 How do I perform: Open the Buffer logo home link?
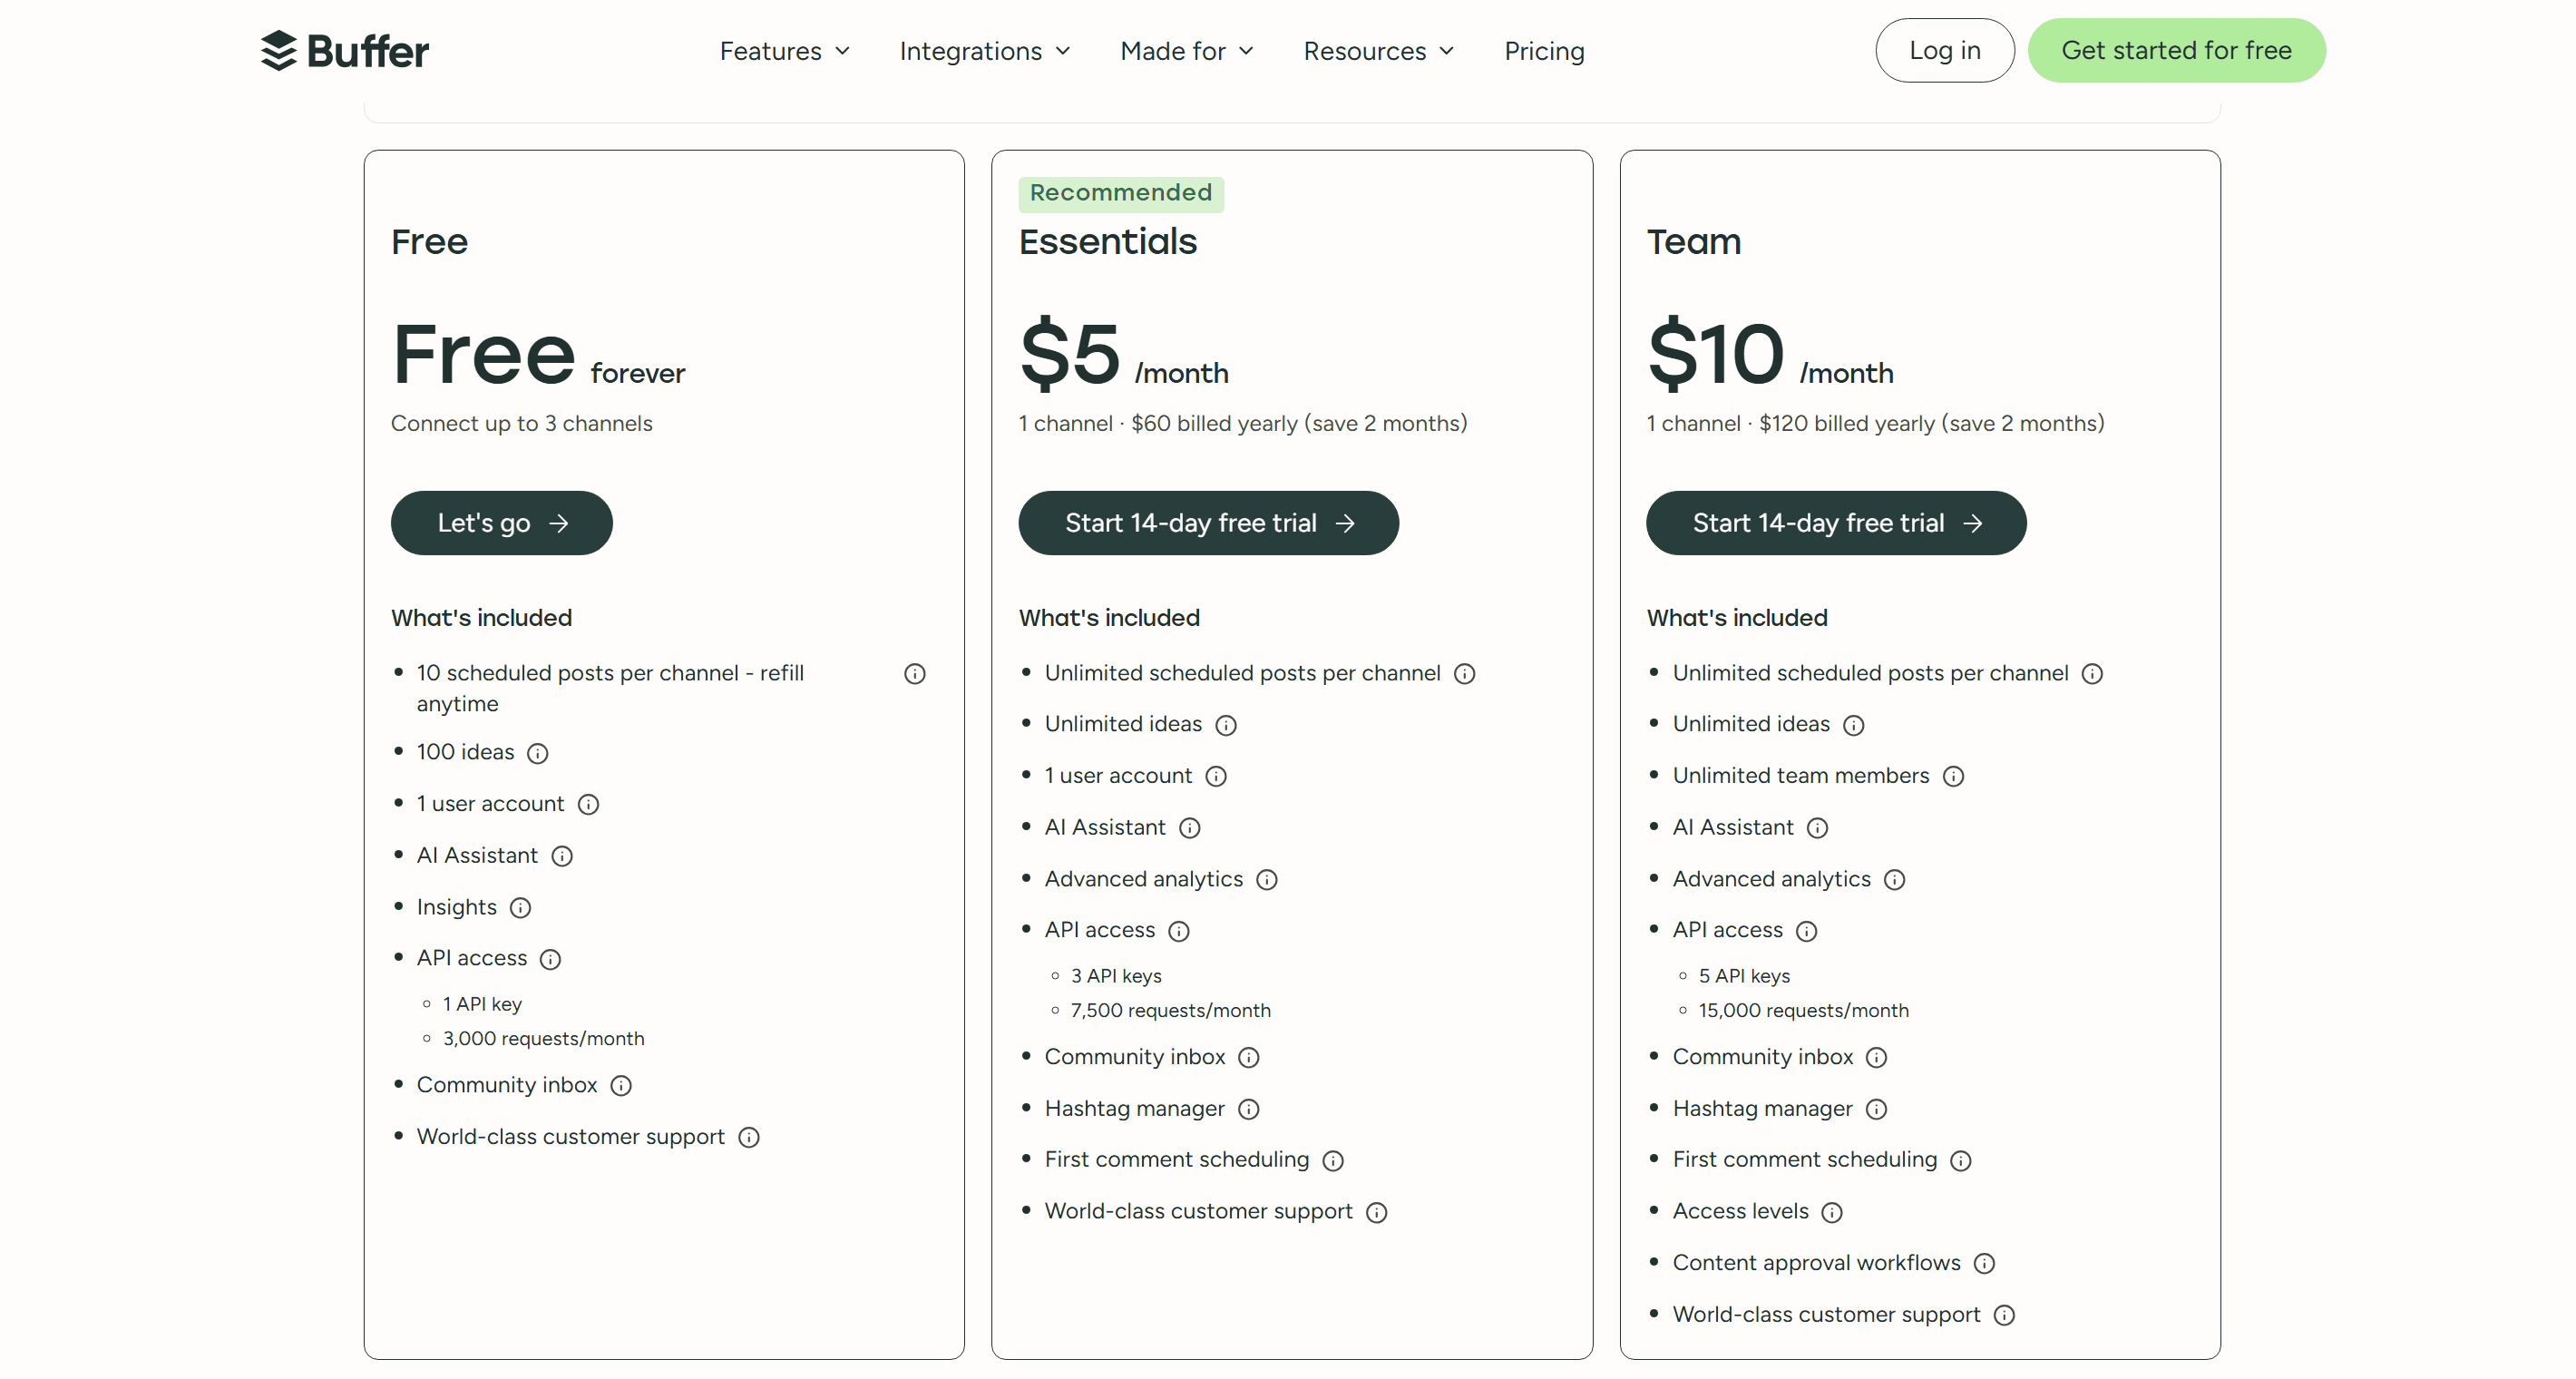click(344, 51)
